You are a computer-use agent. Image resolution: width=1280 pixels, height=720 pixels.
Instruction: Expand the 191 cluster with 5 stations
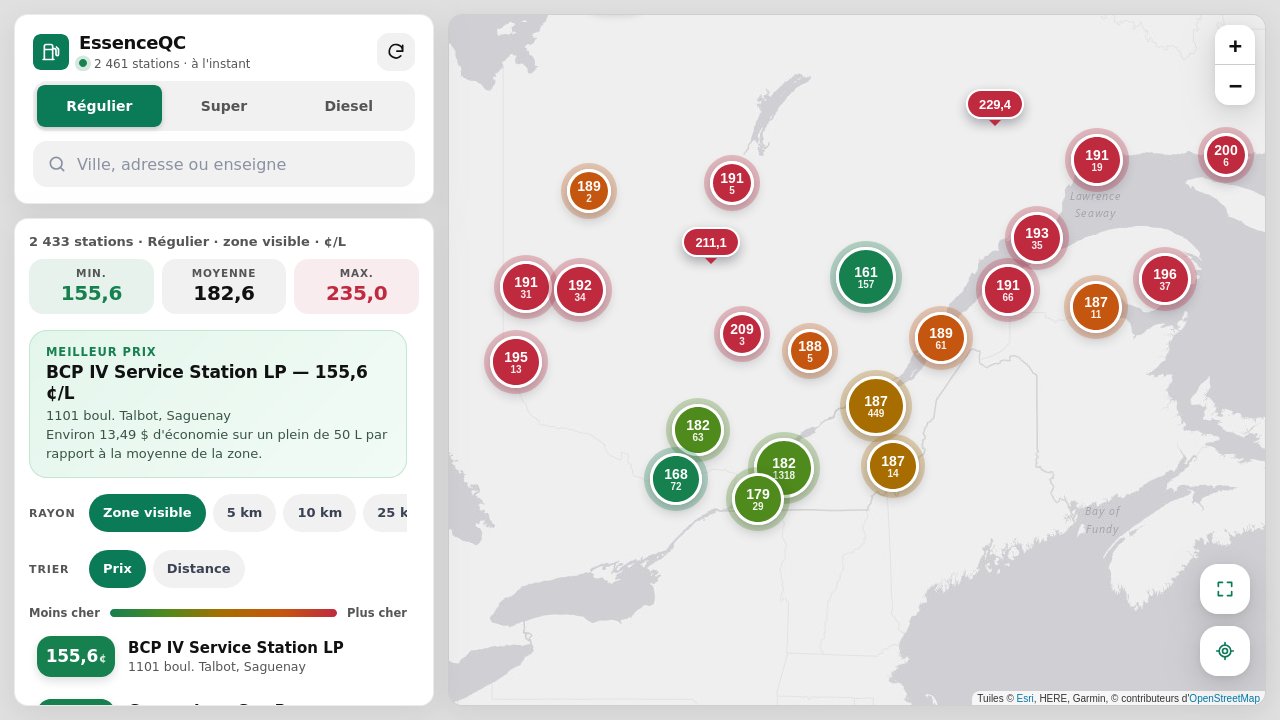point(732,183)
